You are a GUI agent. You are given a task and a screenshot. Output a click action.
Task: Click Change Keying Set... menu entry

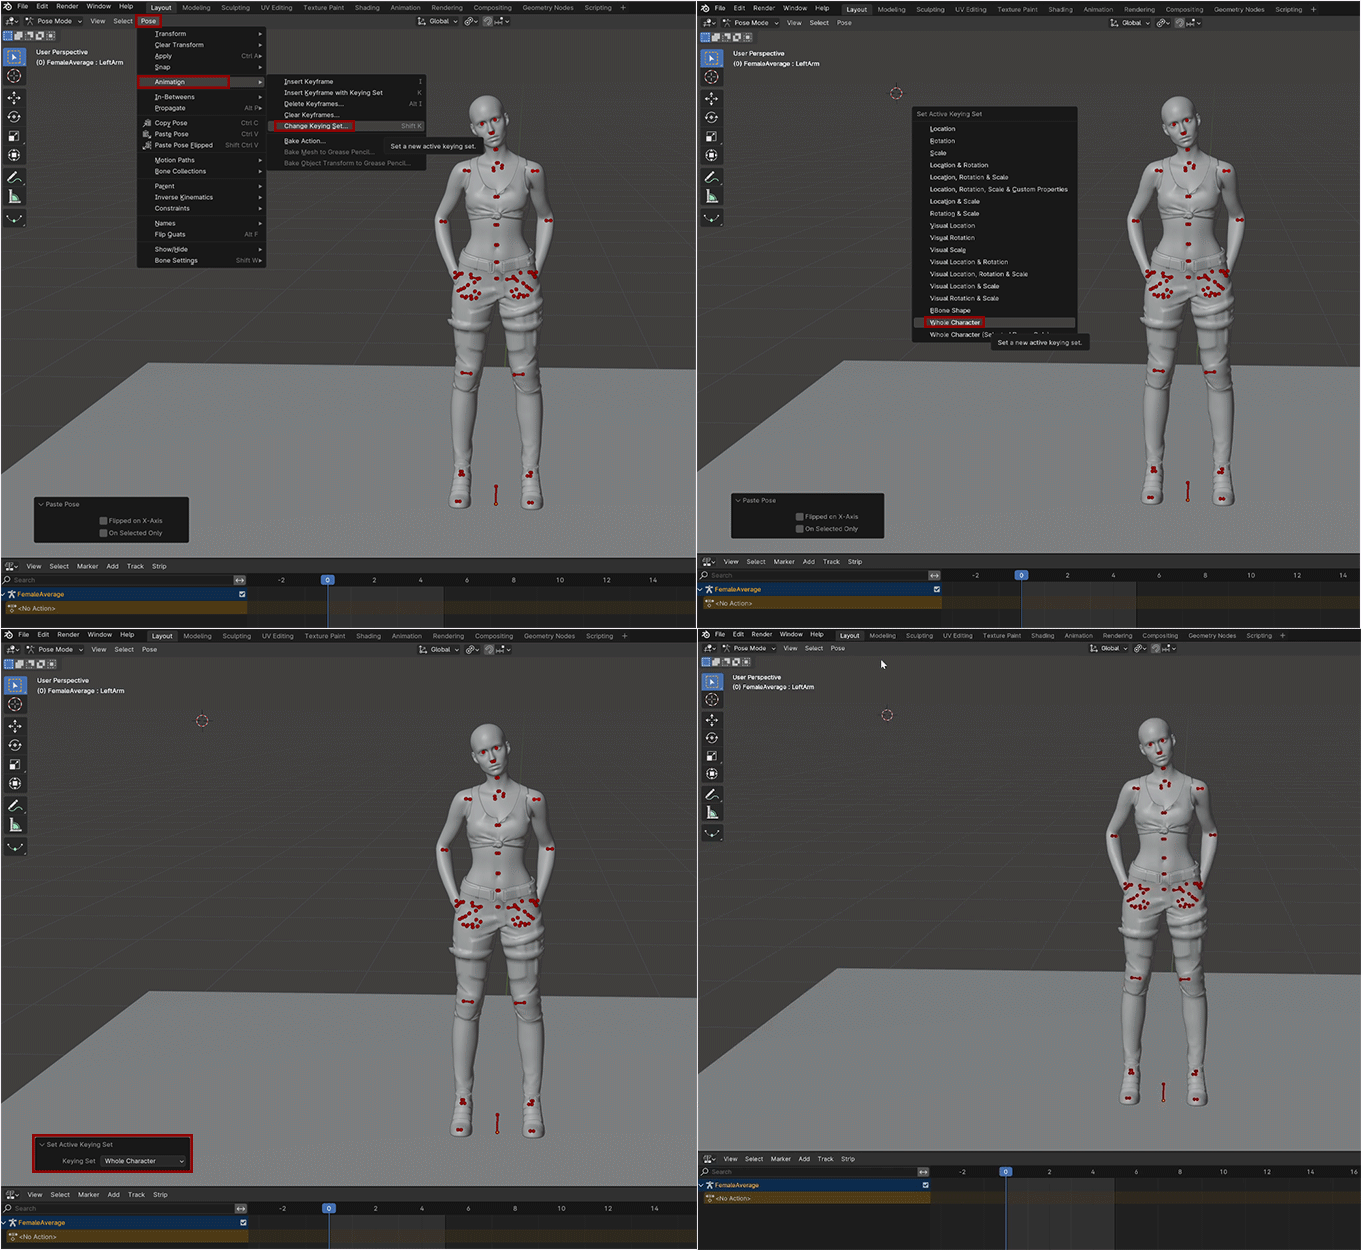pyautogui.click(x=315, y=126)
